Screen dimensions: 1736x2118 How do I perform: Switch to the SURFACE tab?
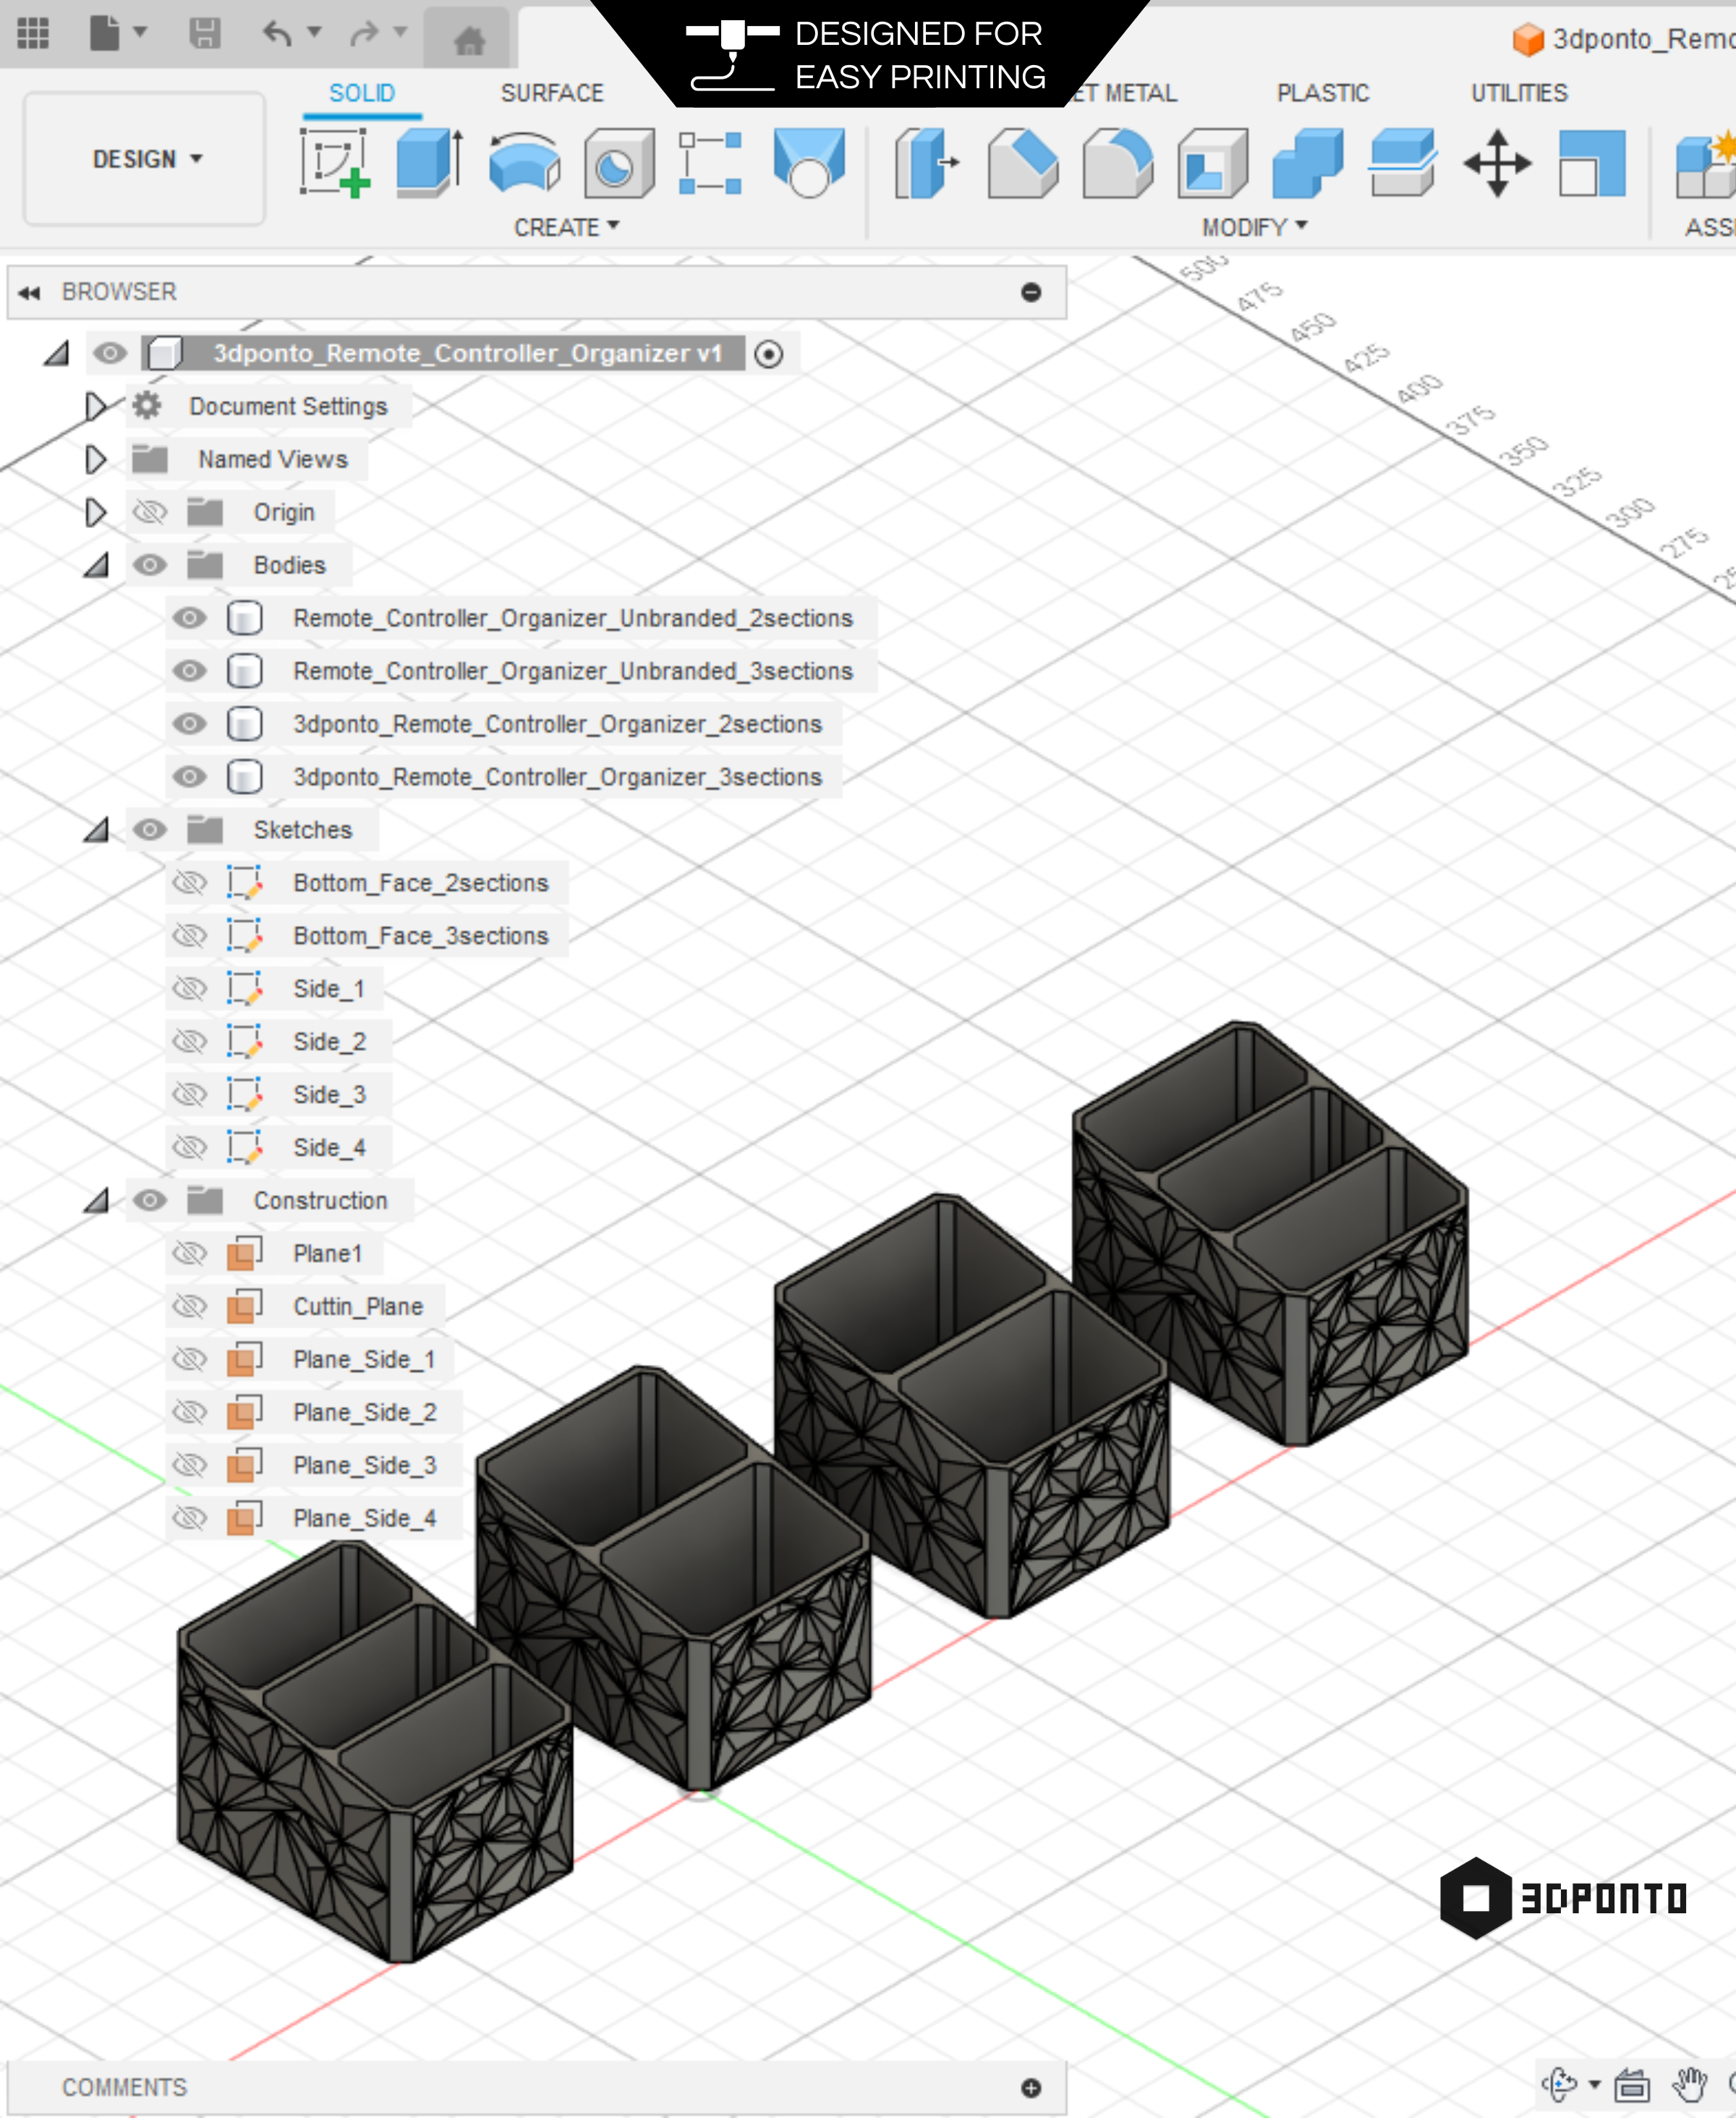click(552, 93)
